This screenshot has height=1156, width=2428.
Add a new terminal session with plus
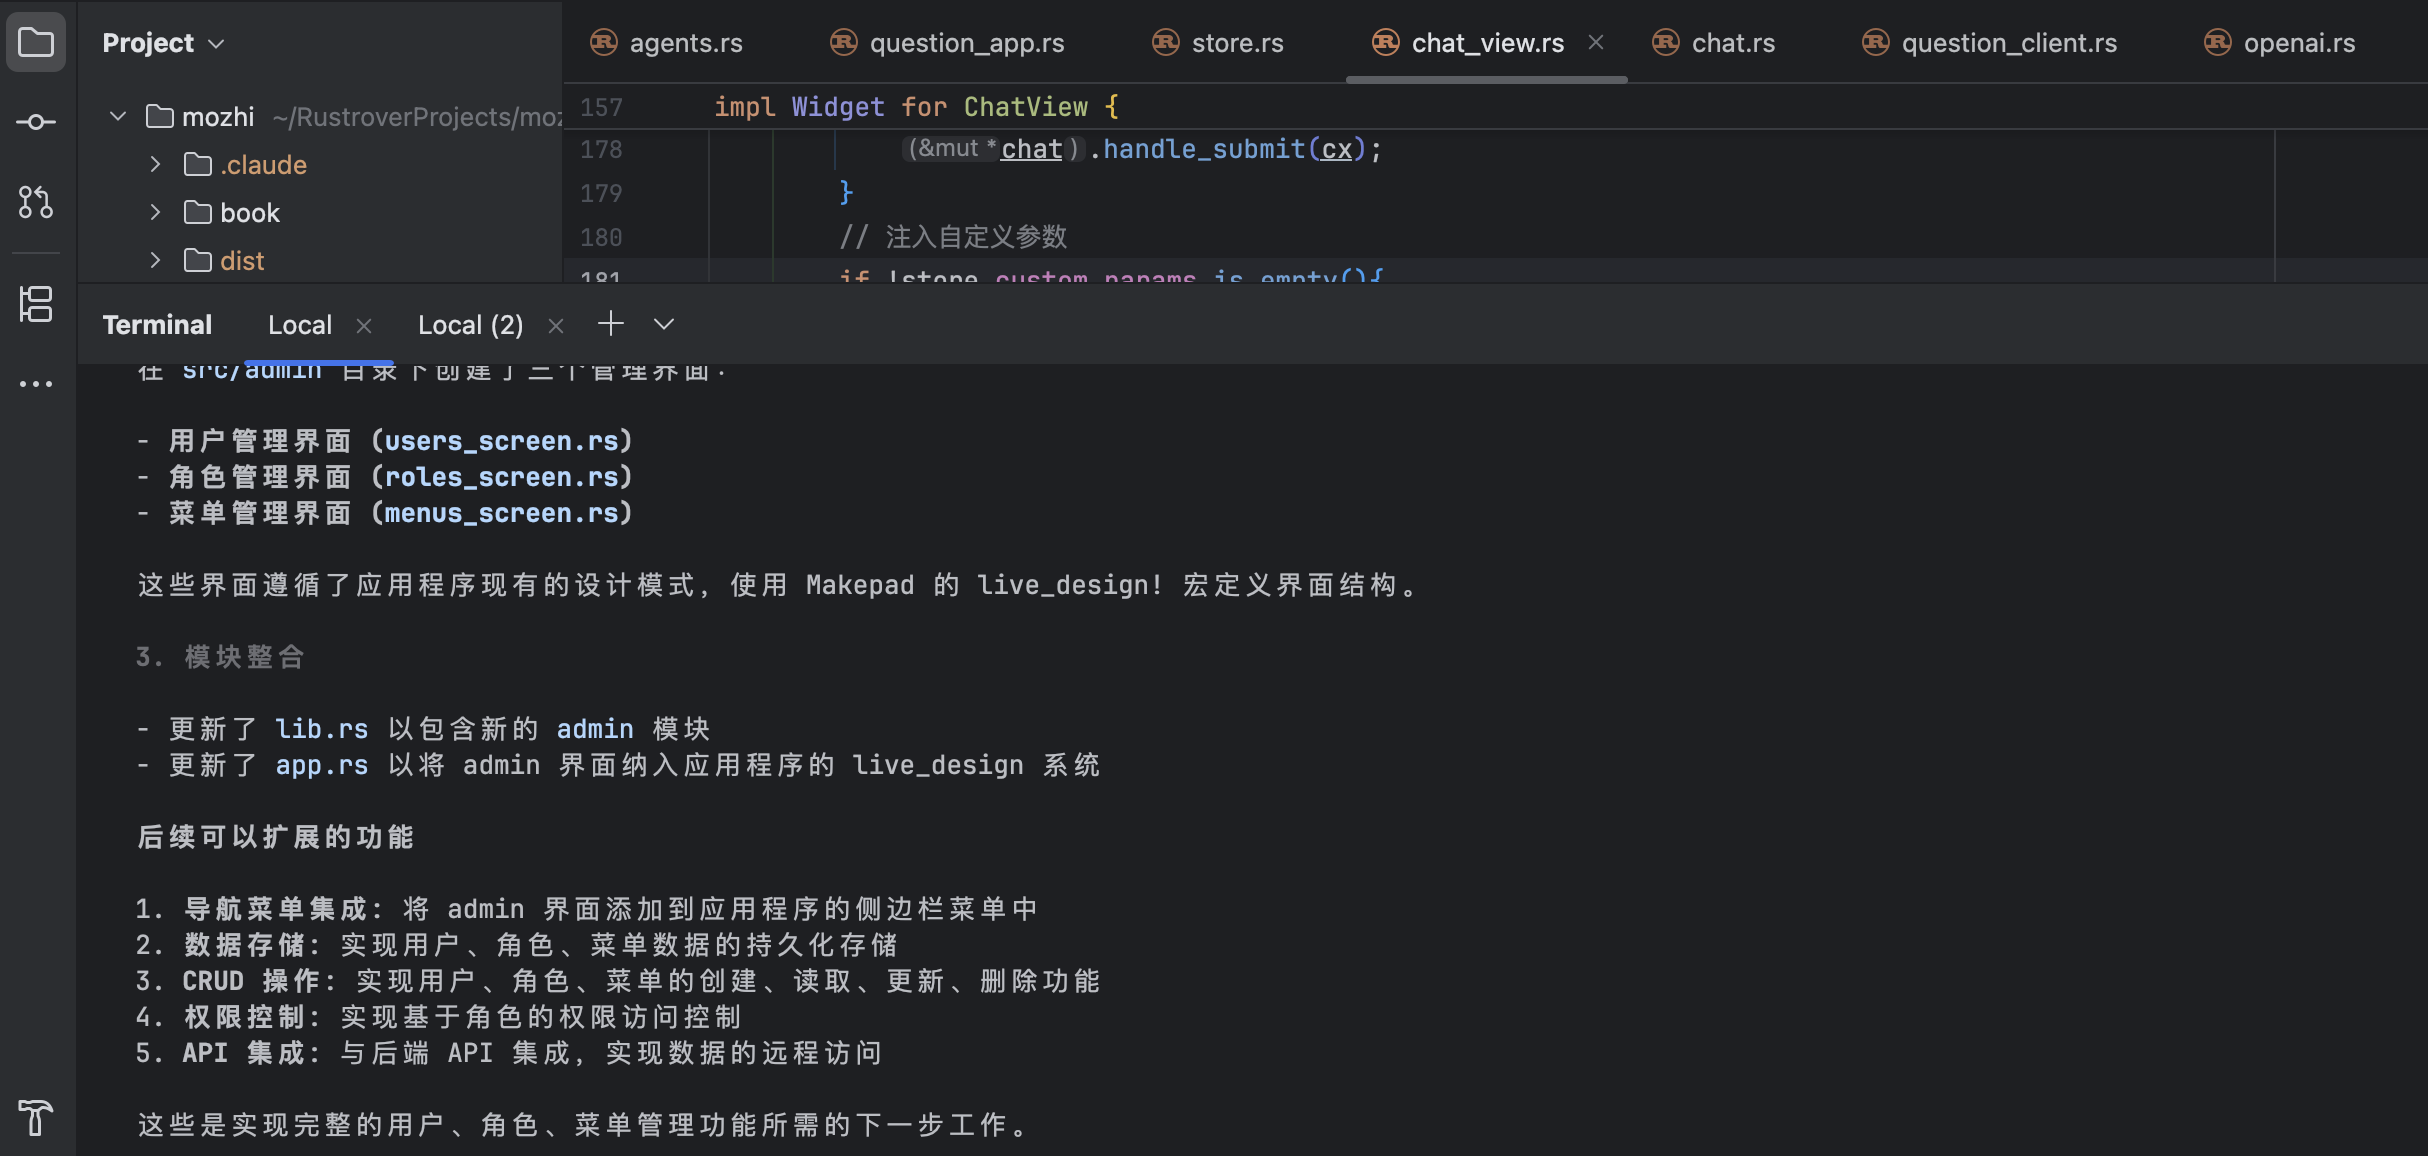click(610, 324)
